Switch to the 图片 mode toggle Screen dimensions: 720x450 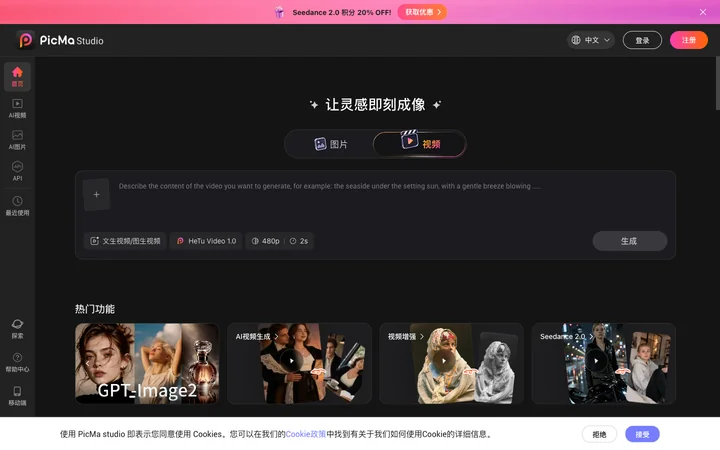[x=331, y=144]
